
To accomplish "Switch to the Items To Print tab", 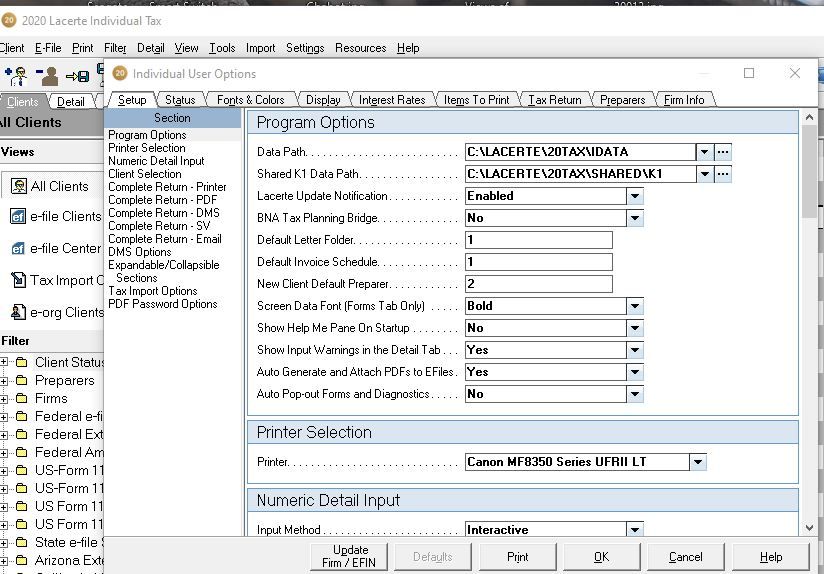I will coord(476,100).
